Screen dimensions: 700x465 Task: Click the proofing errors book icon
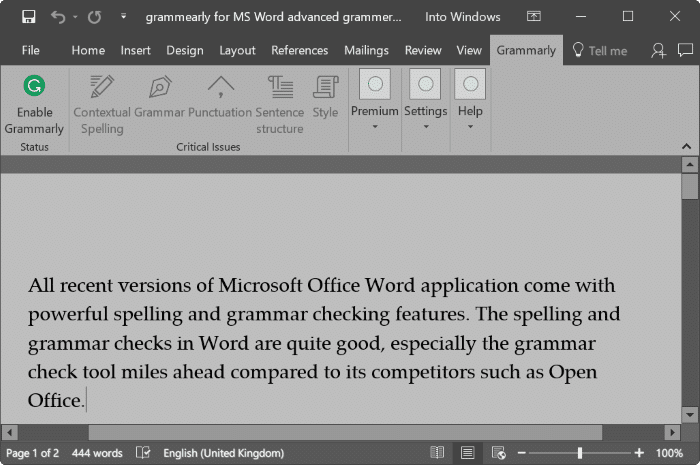143,453
